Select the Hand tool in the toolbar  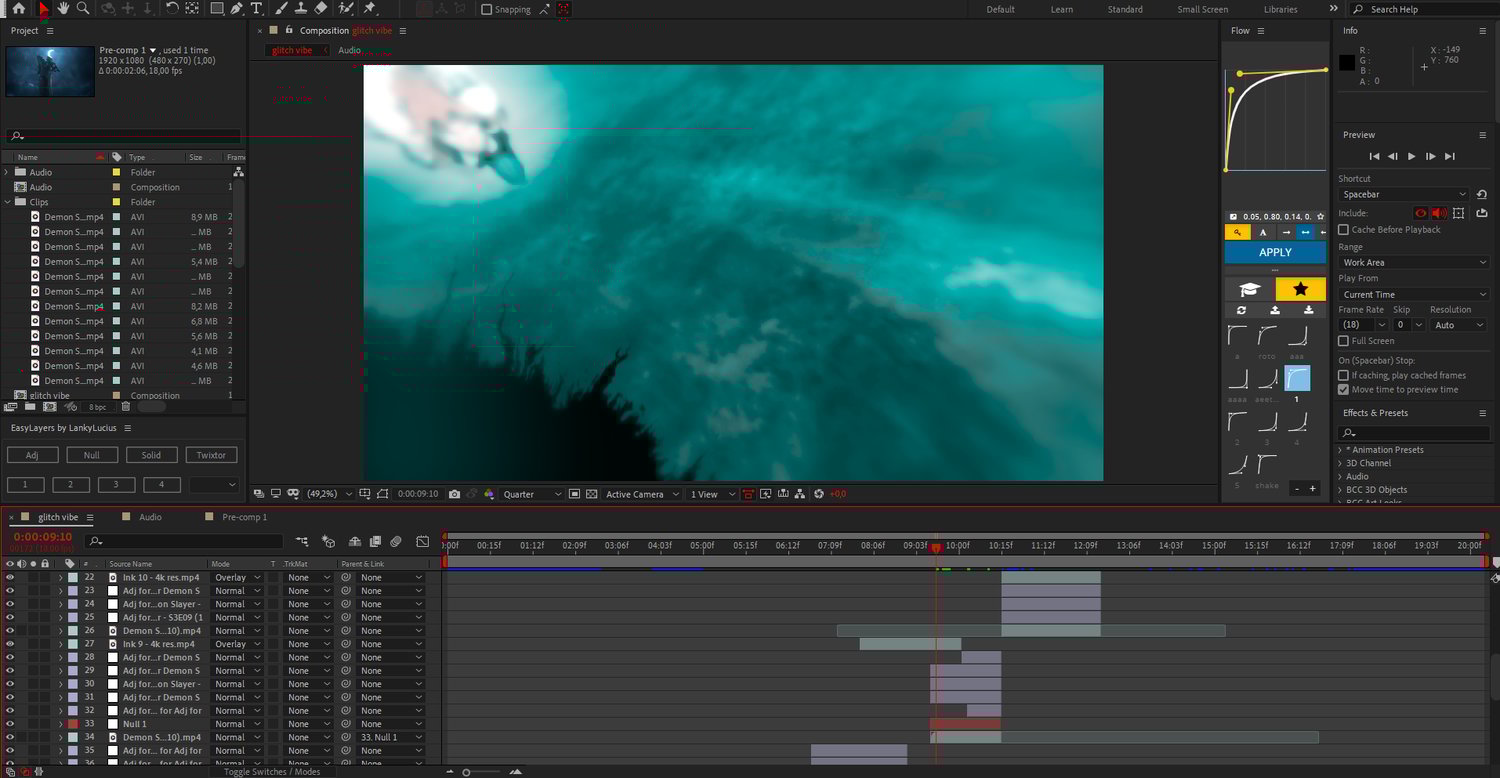coord(63,9)
